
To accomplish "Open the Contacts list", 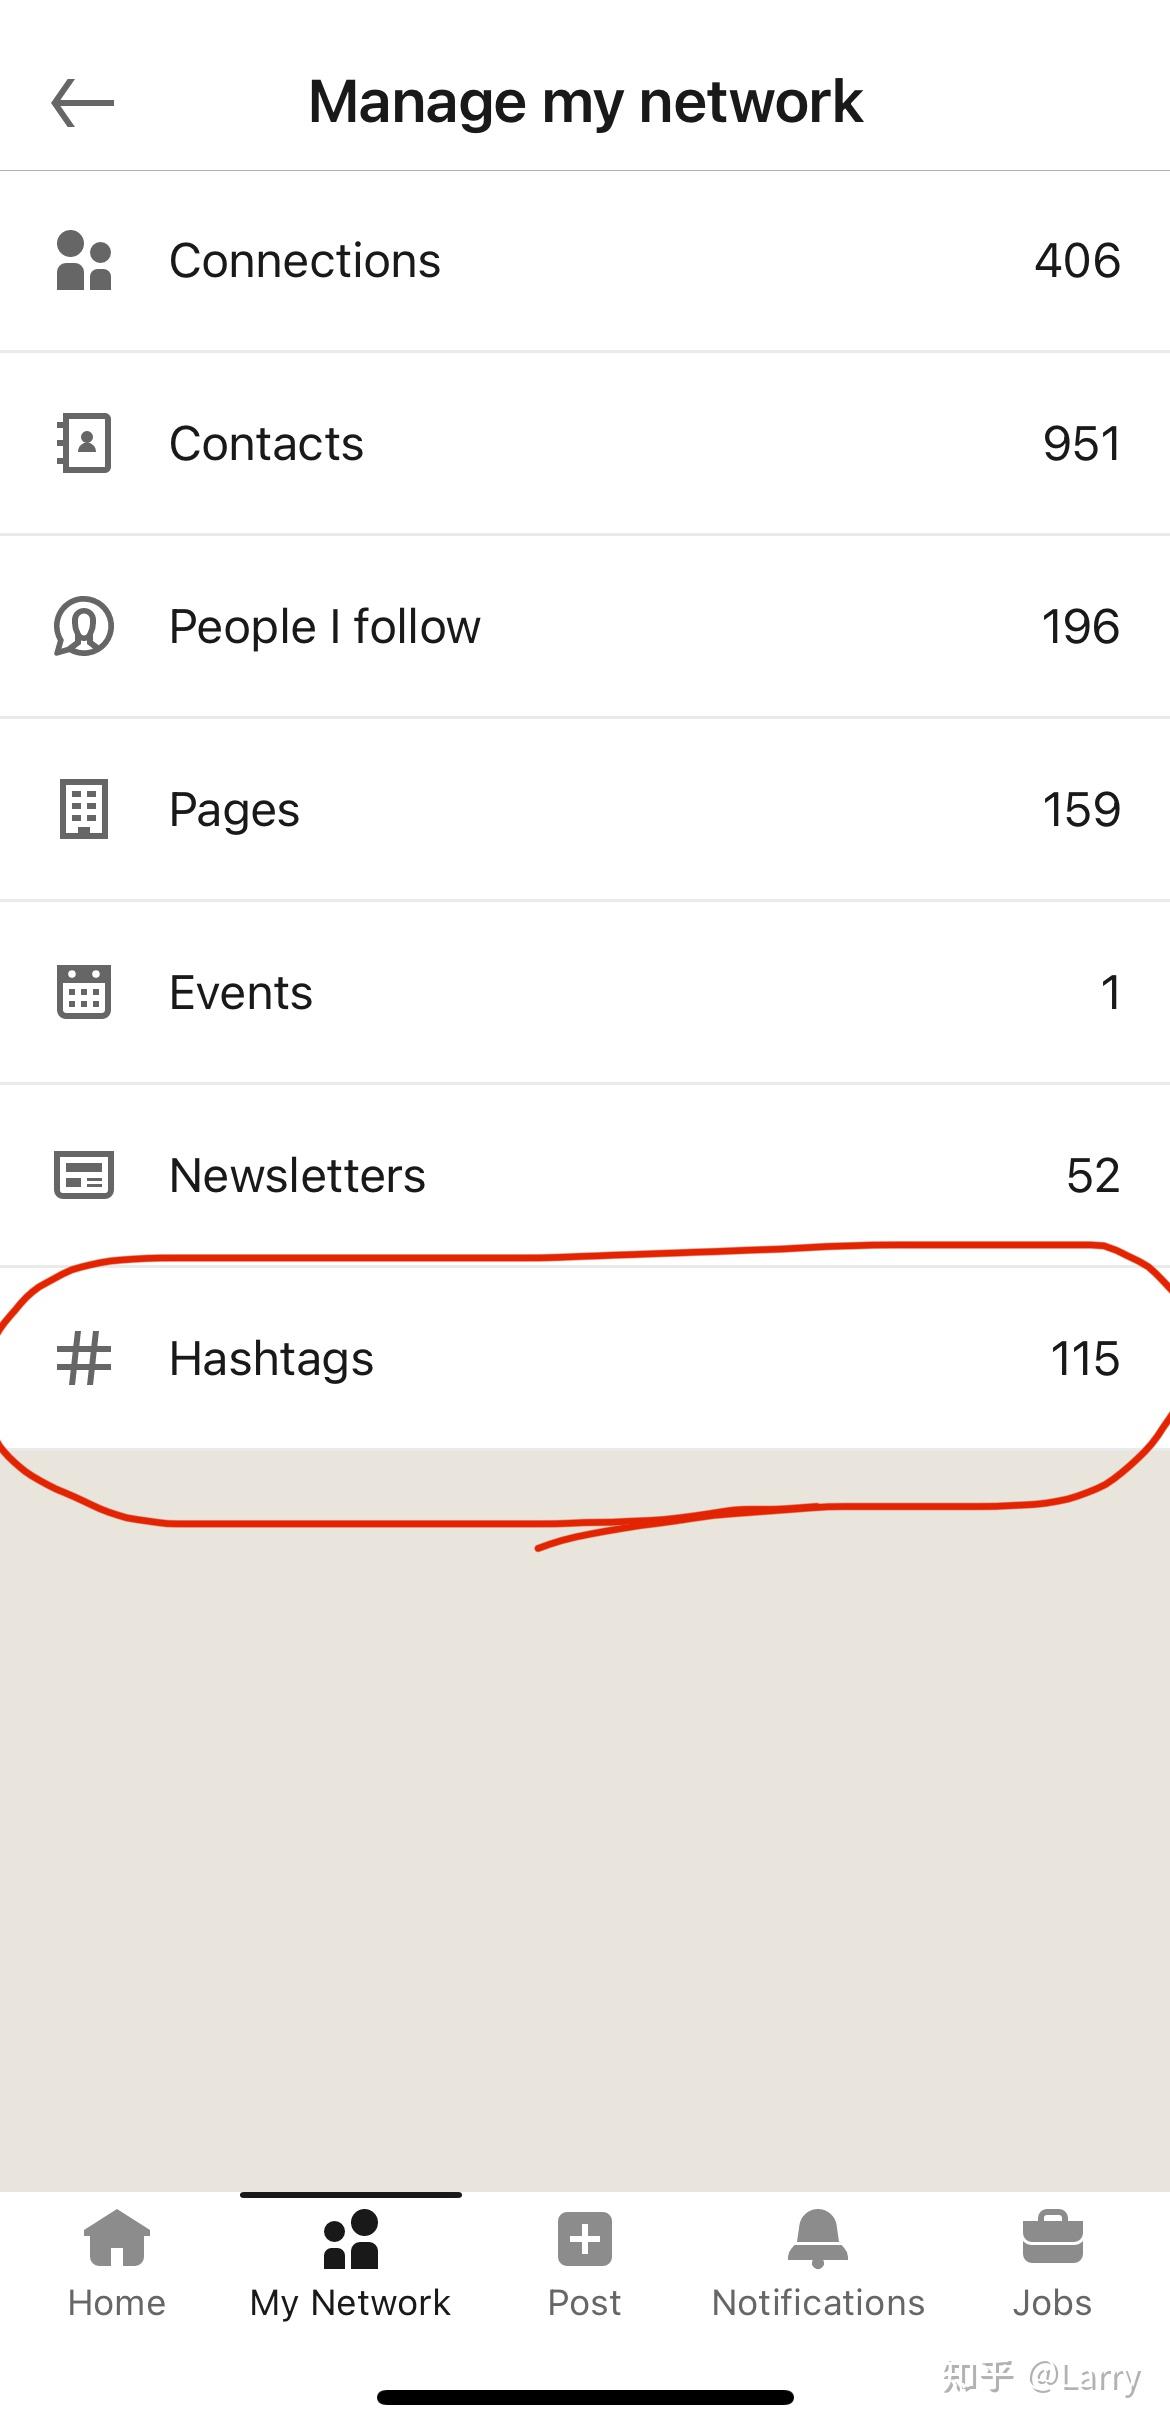I will point(266,444).
